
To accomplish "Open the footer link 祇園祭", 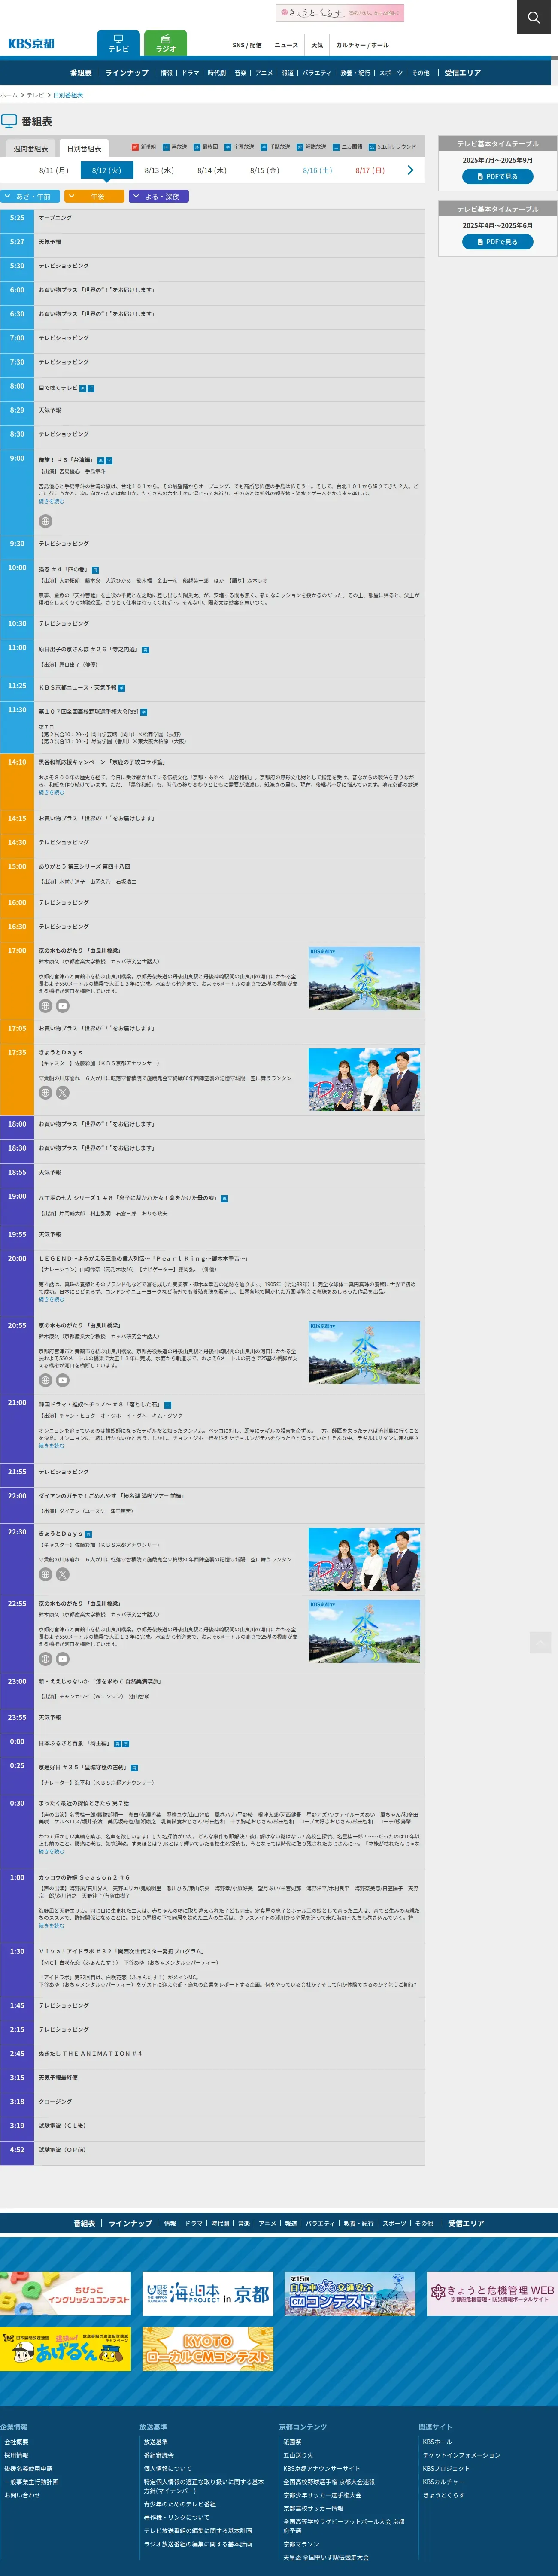I will (x=292, y=2441).
